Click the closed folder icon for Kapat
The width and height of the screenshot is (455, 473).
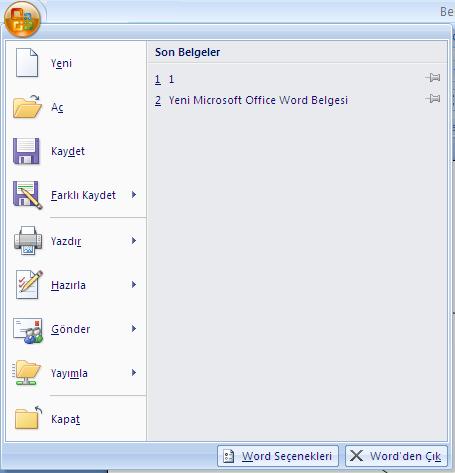[x=28, y=417]
